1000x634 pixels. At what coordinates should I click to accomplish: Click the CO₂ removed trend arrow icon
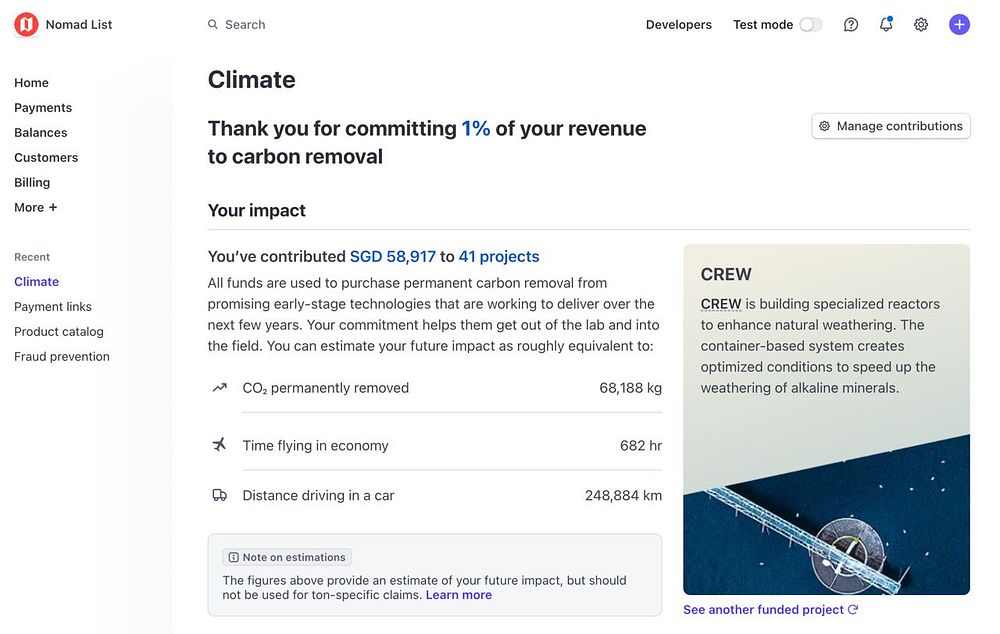(220, 388)
